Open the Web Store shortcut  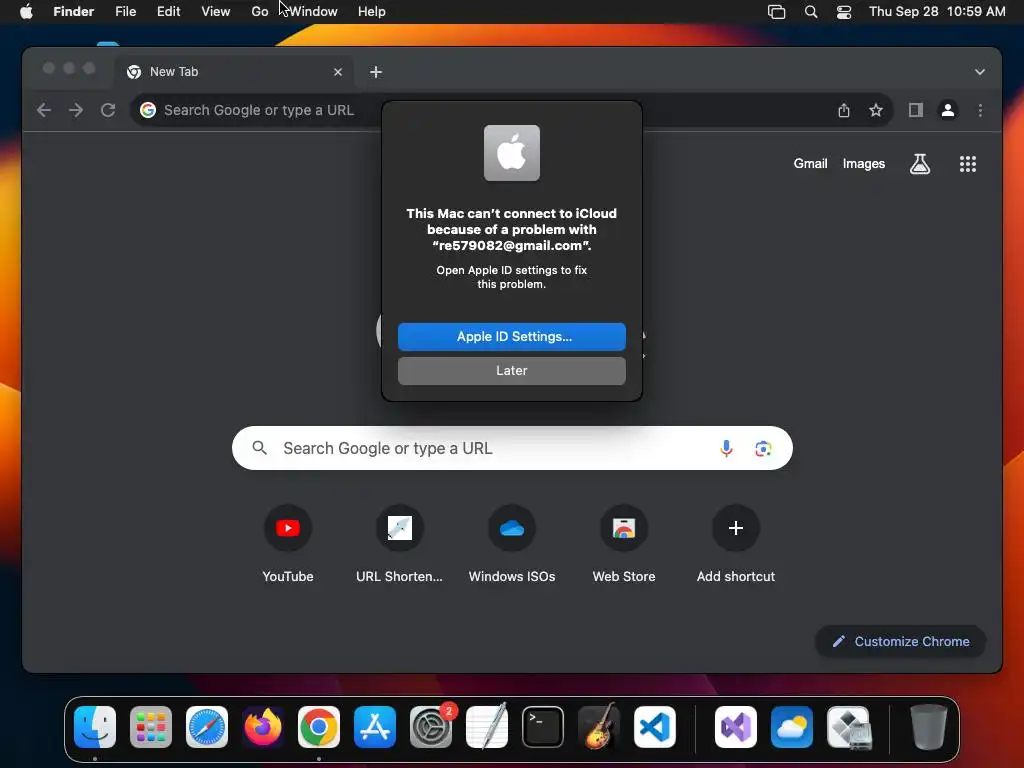624,543
